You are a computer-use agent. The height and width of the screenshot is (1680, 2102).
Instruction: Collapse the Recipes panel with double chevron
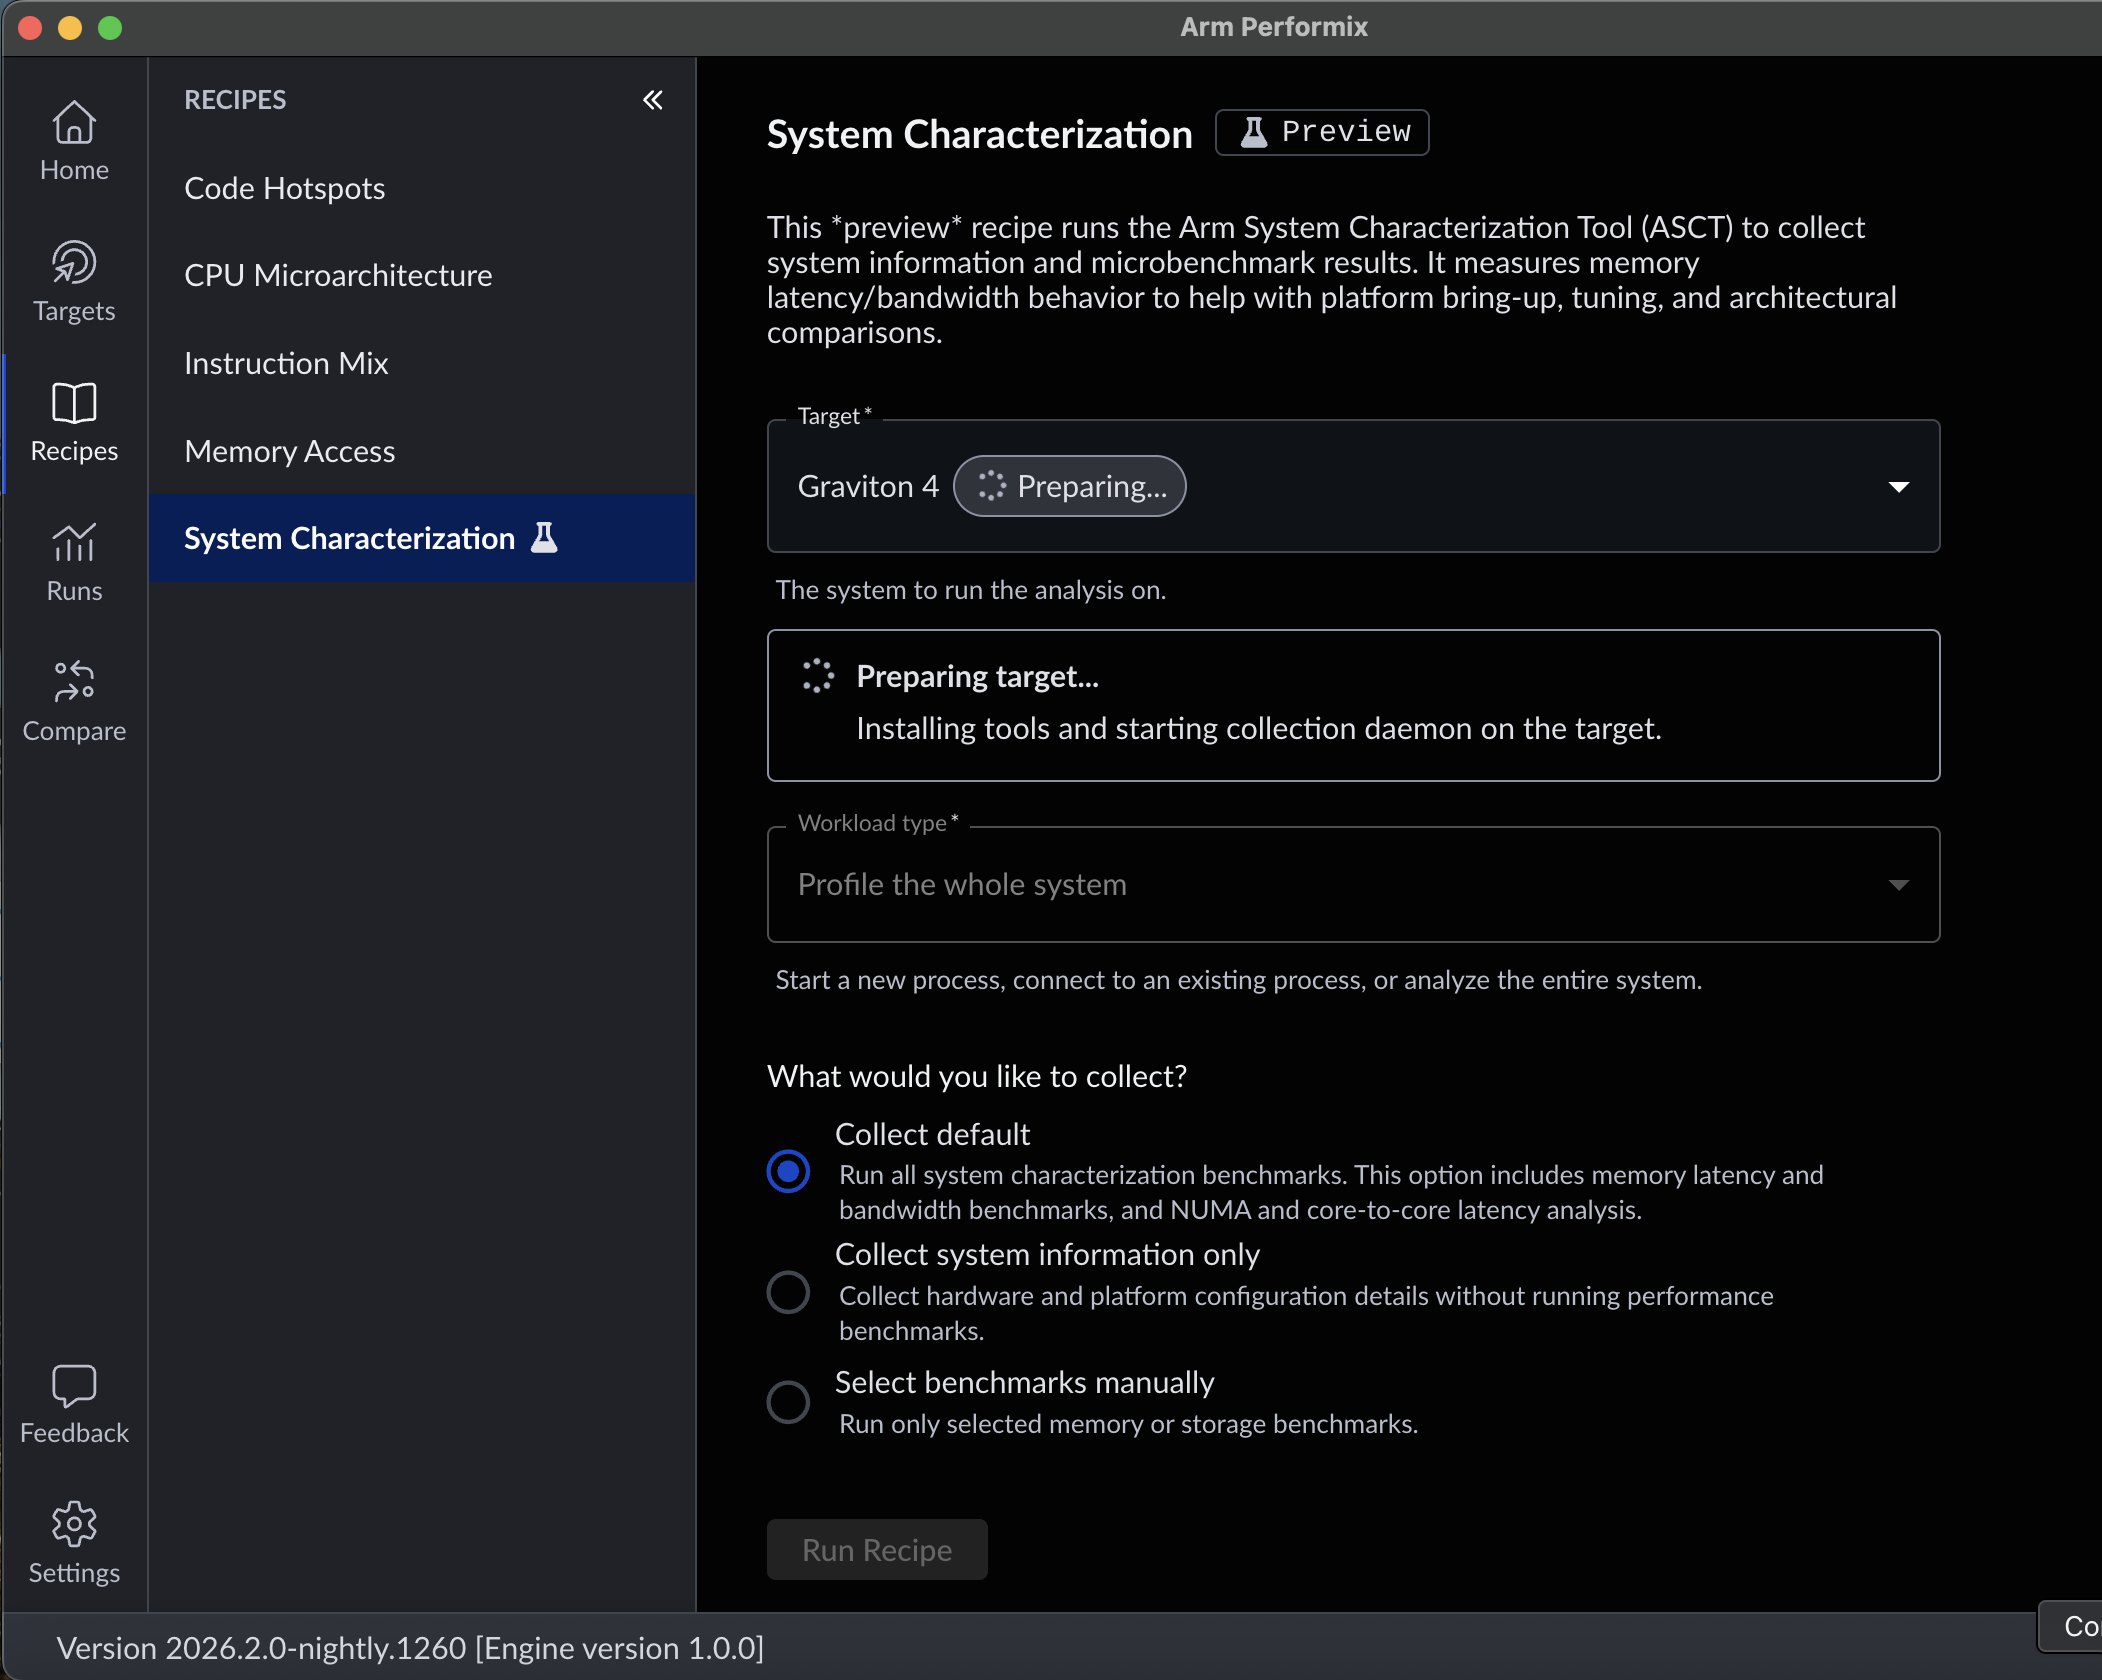[653, 100]
